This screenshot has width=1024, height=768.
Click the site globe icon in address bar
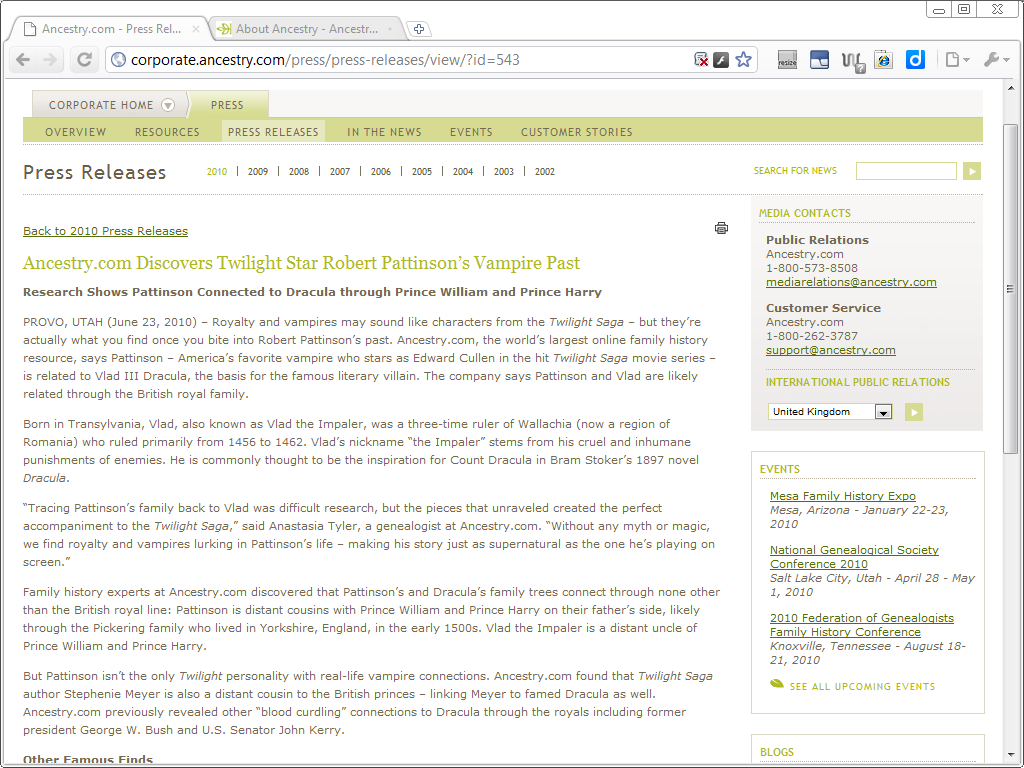coord(118,60)
